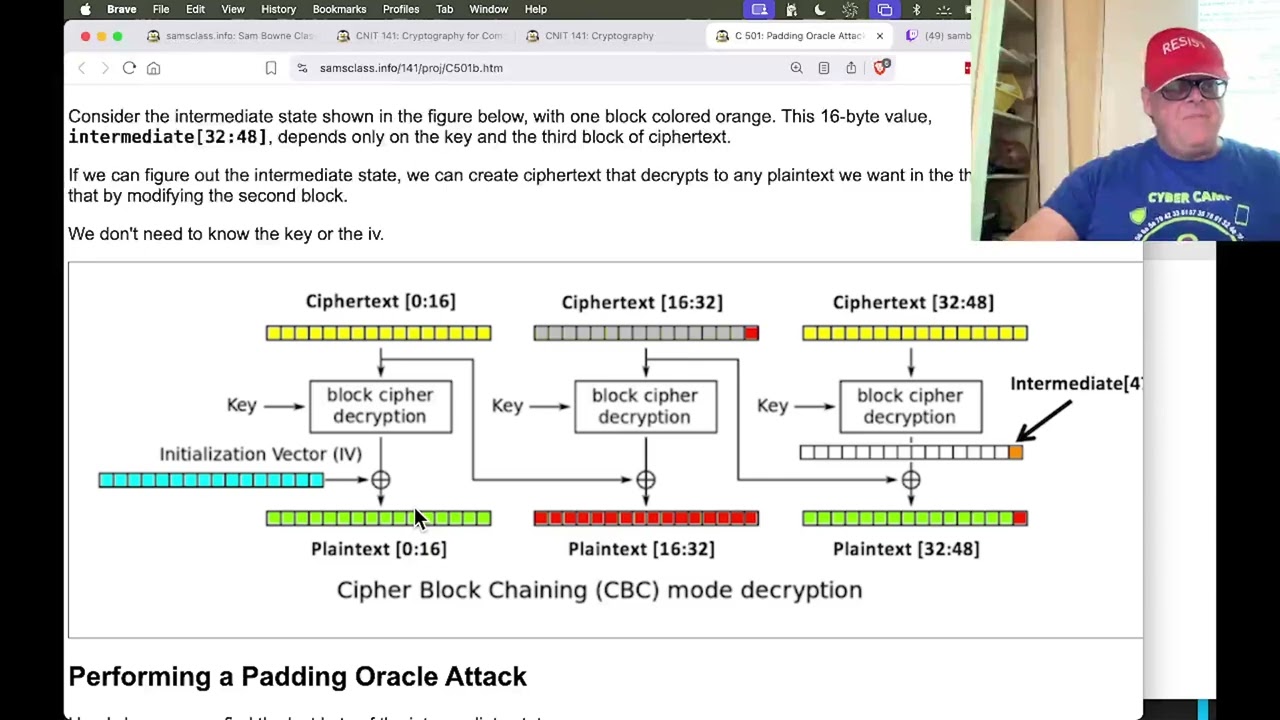Viewport: 1280px width, 720px height.
Task: Click the window stacking menu bar icon
Action: click(x=885, y=10)
